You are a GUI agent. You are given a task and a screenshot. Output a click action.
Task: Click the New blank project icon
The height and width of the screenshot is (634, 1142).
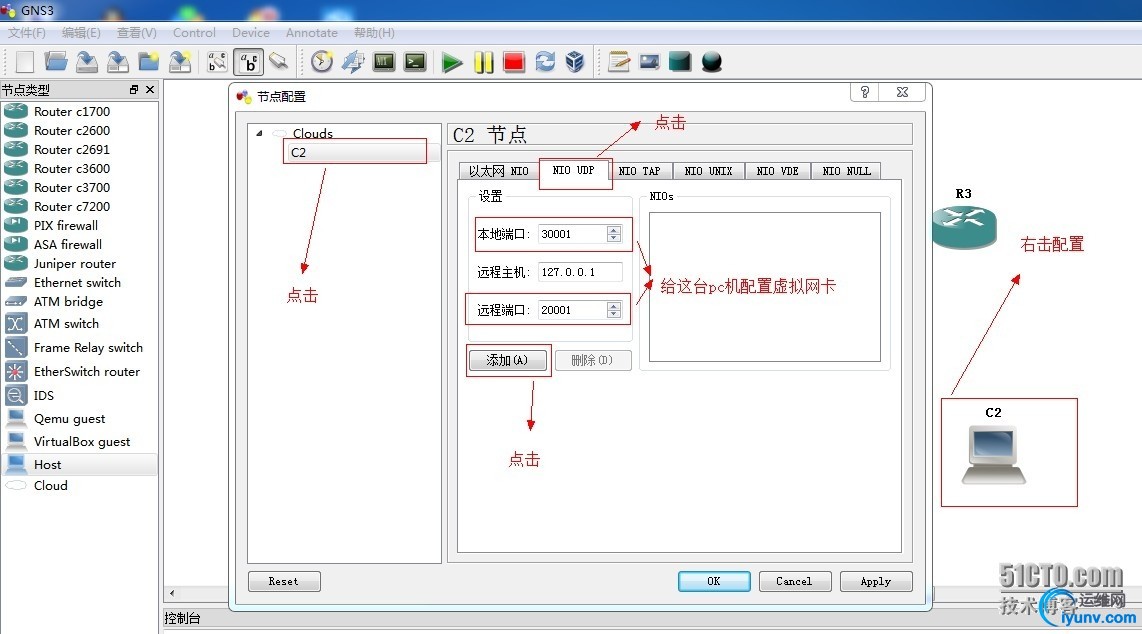coord(25,62)
